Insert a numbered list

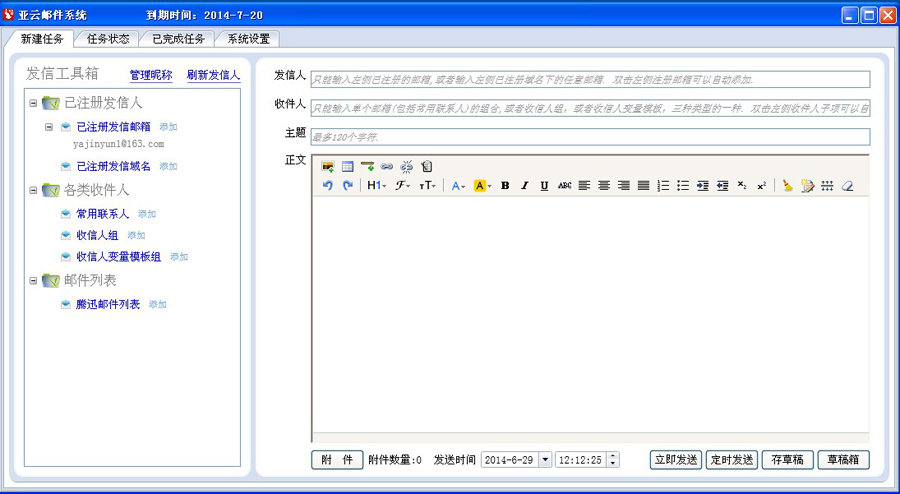(x=663, y=186)
